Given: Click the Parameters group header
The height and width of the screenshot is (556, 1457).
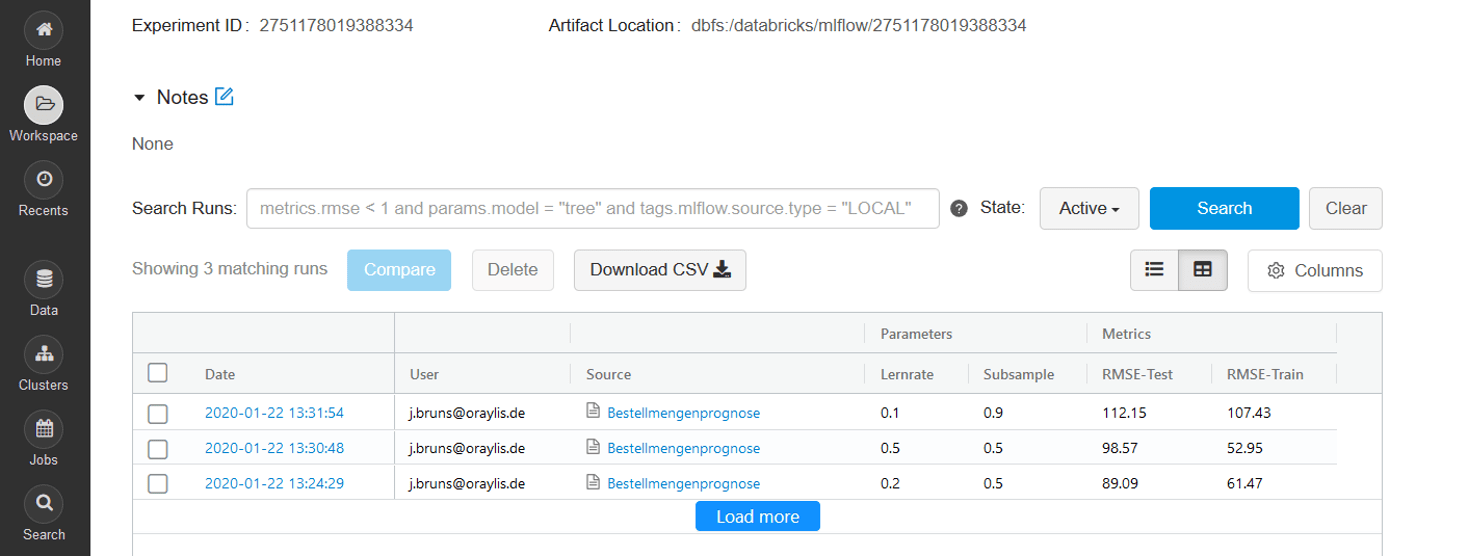Looking at the screenshot, I should point(916,334).
